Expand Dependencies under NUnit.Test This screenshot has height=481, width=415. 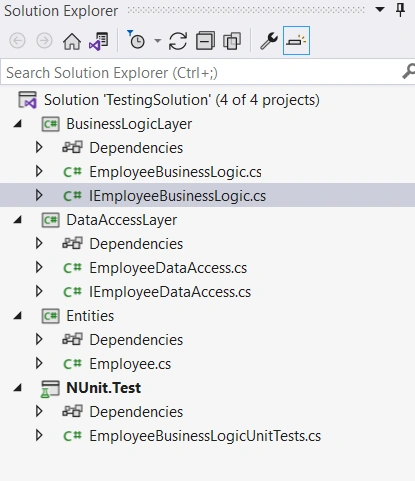click(x=39, y=411)
